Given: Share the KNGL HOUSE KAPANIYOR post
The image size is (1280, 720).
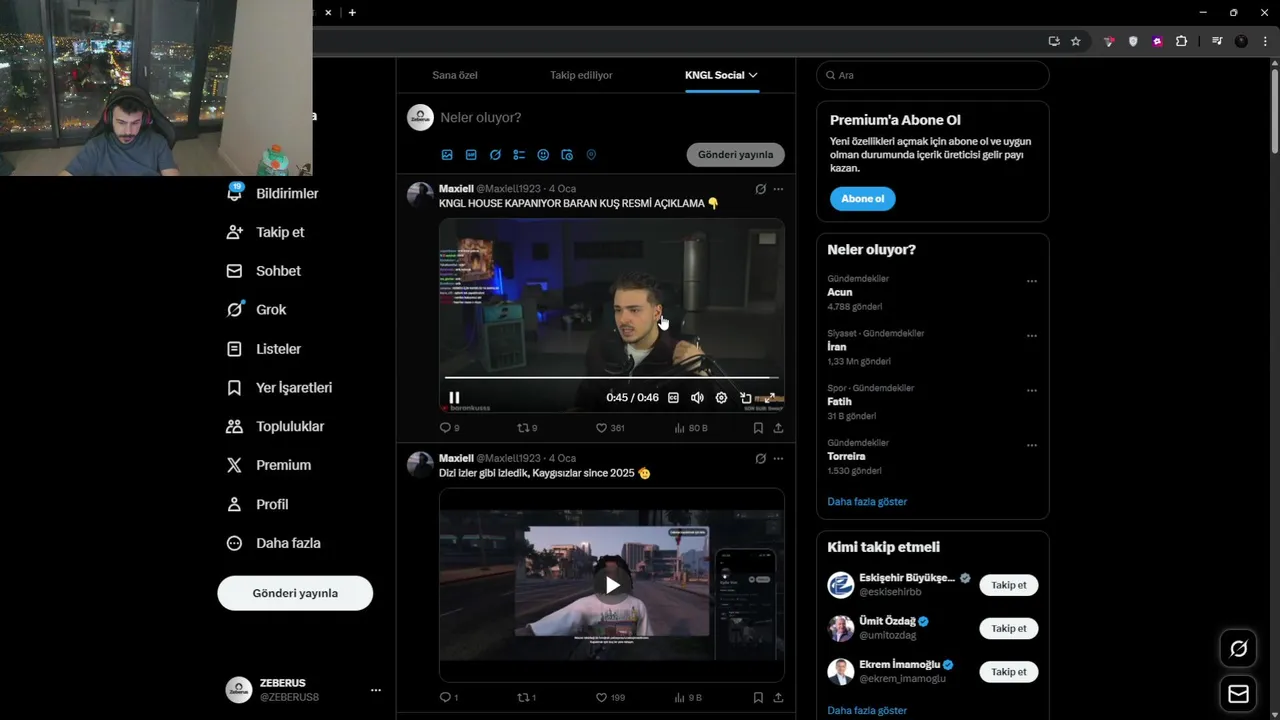Looking at the screenshot, I should pos(778,428).
